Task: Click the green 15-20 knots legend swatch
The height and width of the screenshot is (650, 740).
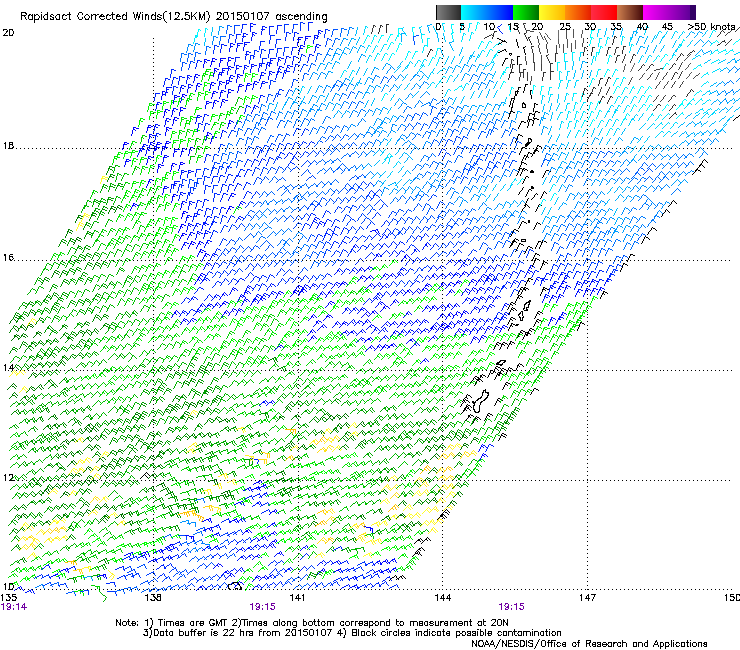Action: [x=526, y=12]
